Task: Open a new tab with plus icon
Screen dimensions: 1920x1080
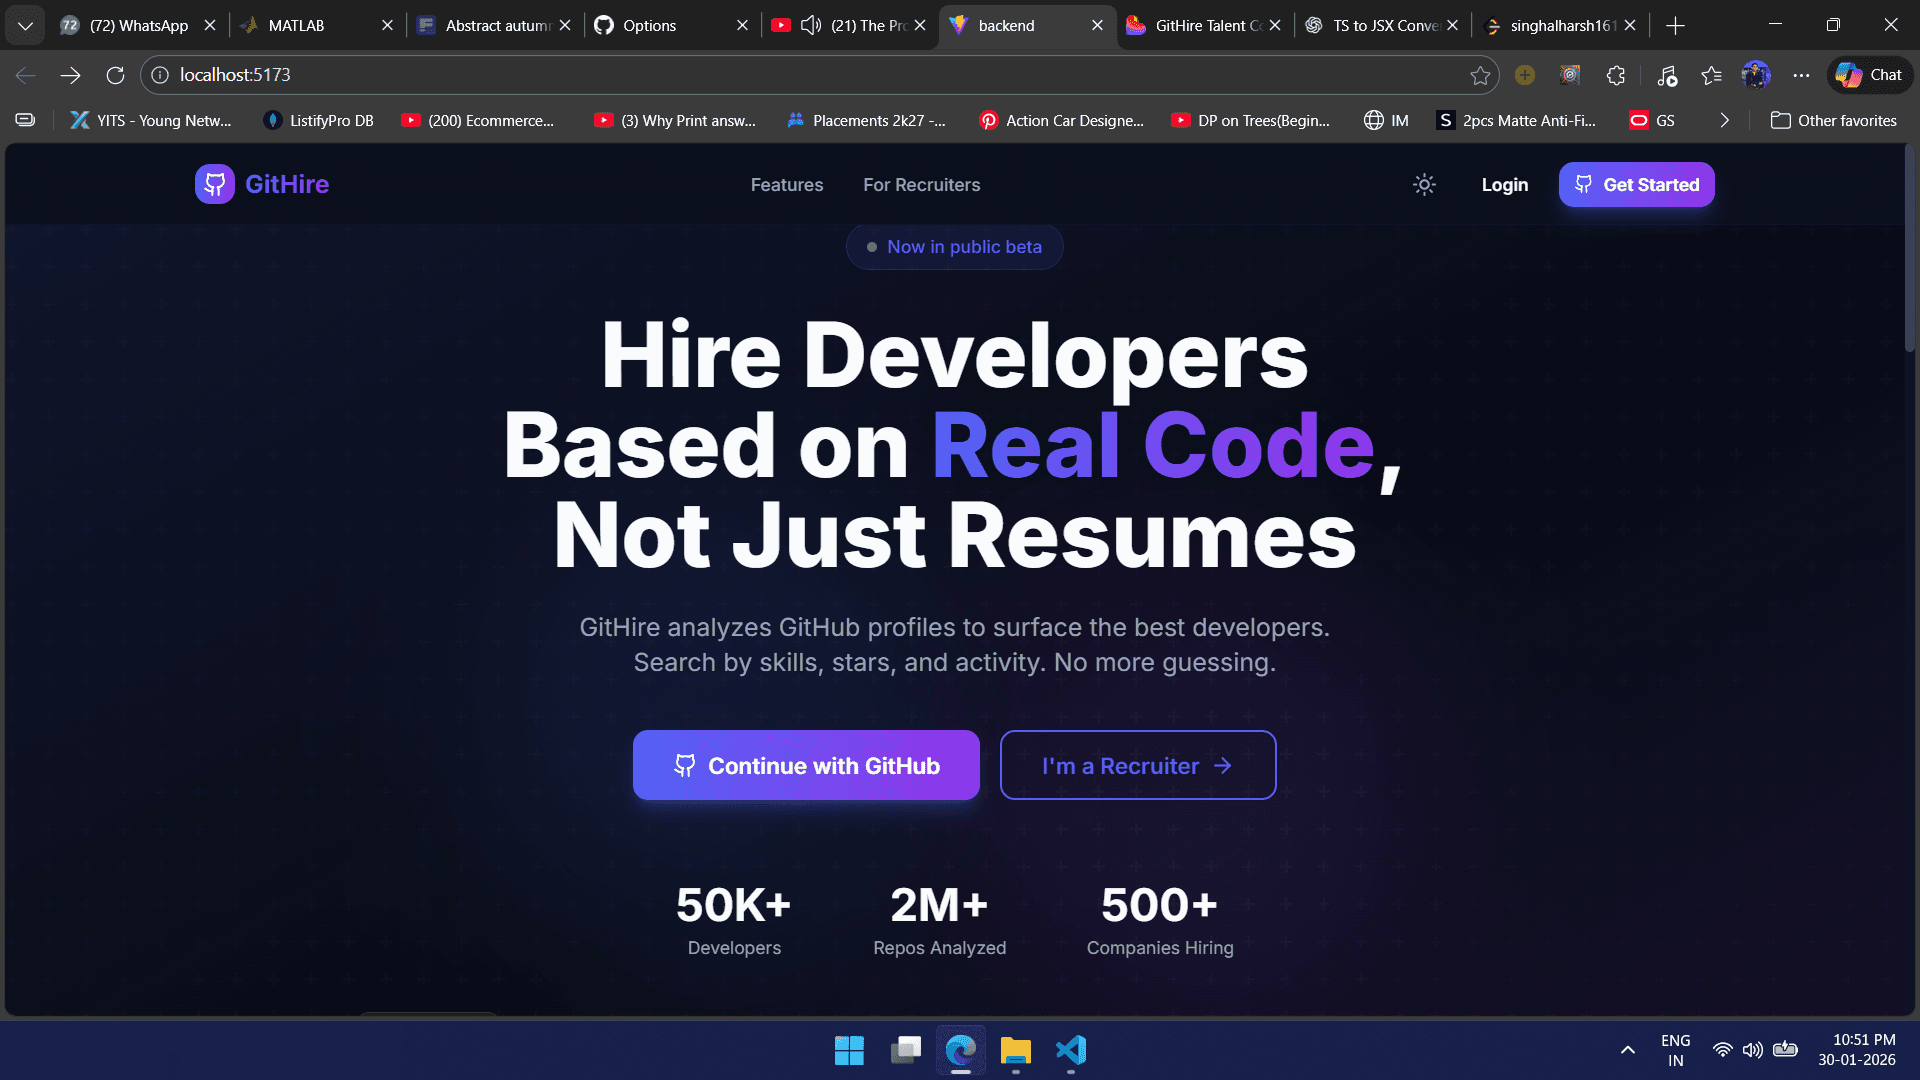Action: coord(1676,26)
